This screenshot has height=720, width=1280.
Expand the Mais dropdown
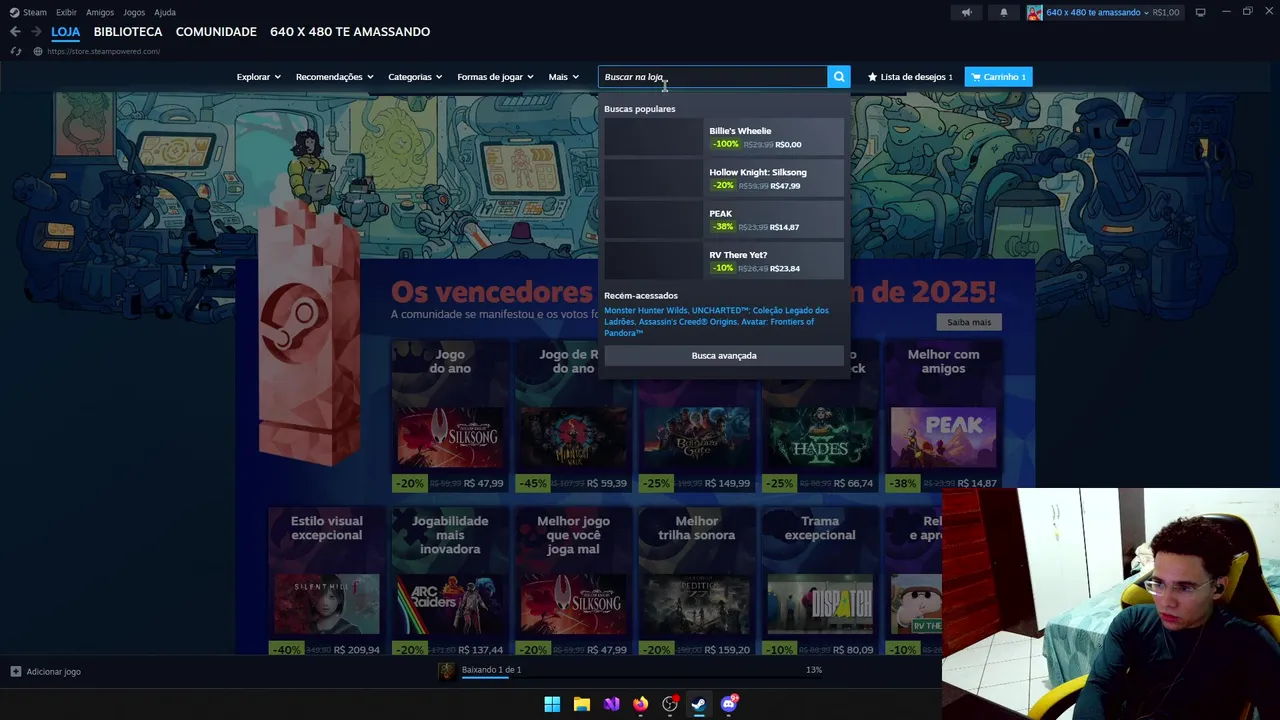[x=563, y=77]
